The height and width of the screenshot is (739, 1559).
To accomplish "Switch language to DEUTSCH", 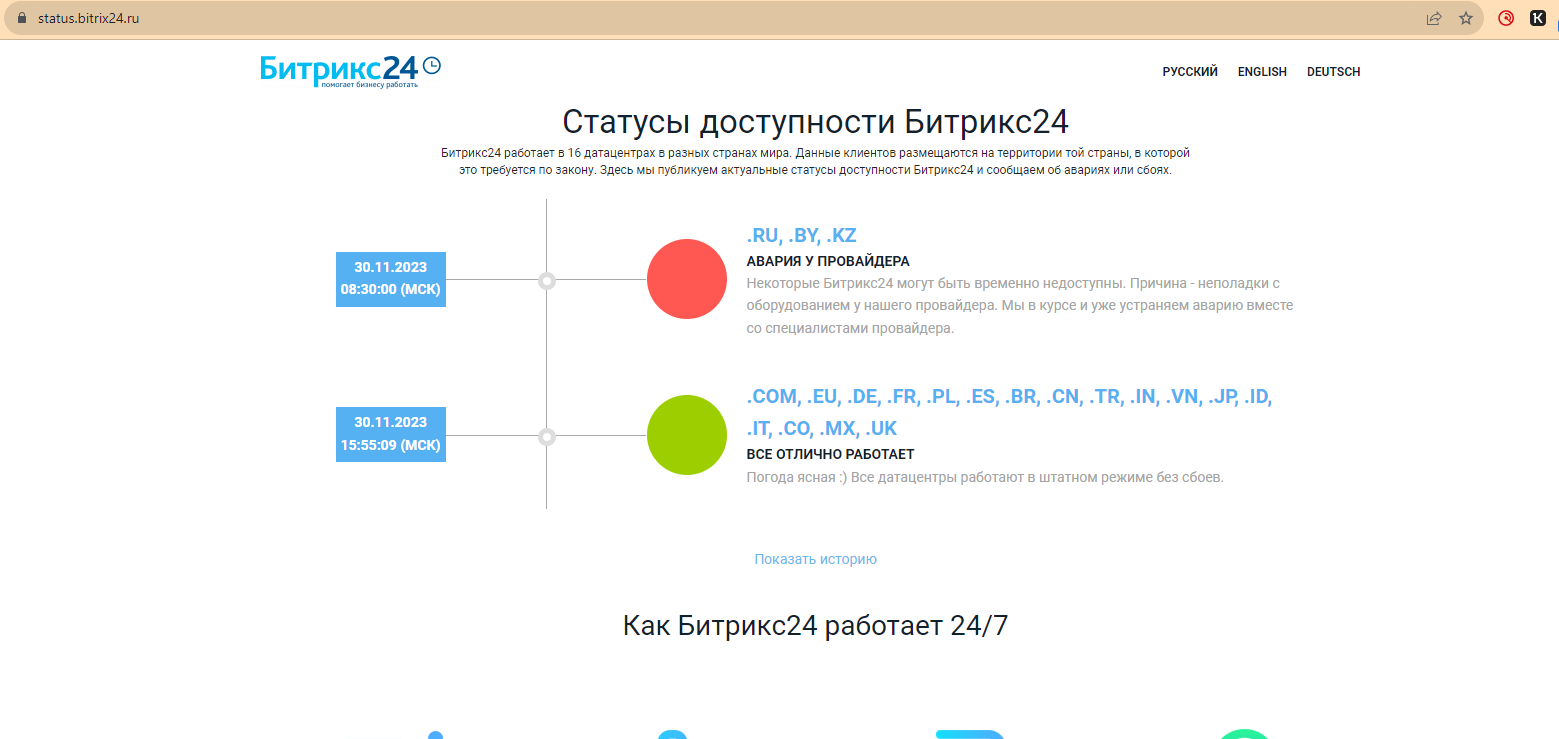I will coord(1333,72).
